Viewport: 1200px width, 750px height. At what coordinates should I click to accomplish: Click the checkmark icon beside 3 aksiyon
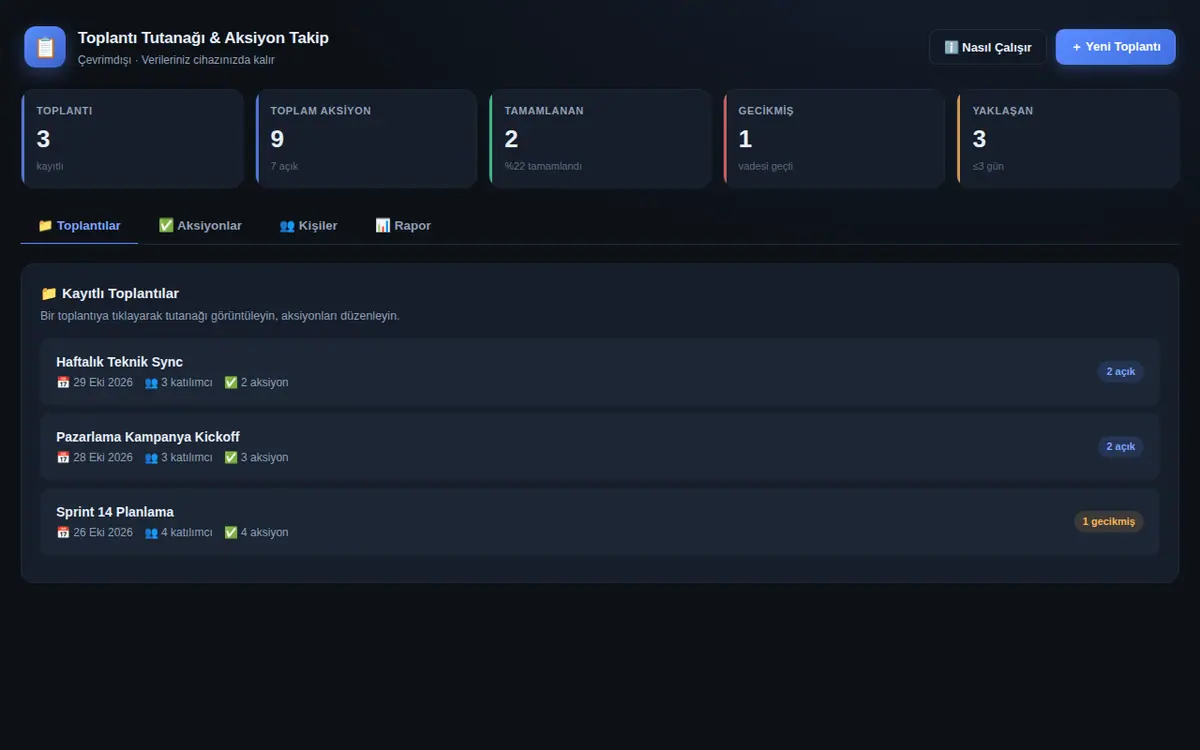[x=231, y=458]
